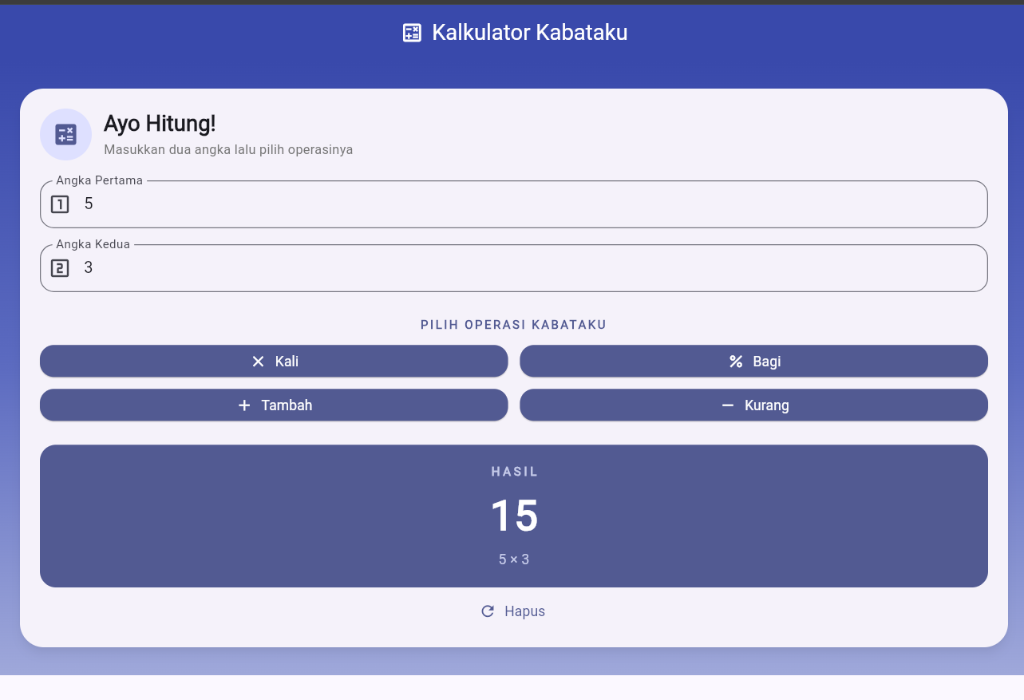Image resolution: width=1024 pixels, height=700 pixels.
Task: Add numbers with the Tambah button
Action: click(274, 405)
